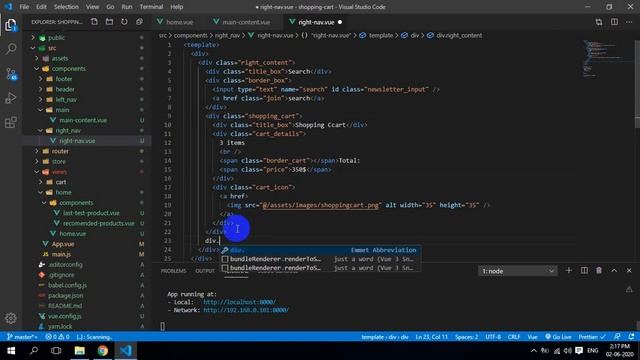The height and width of the screenshot is (360, 640).
Task: Open the Terminal menu
Action: tap(151, 7)
